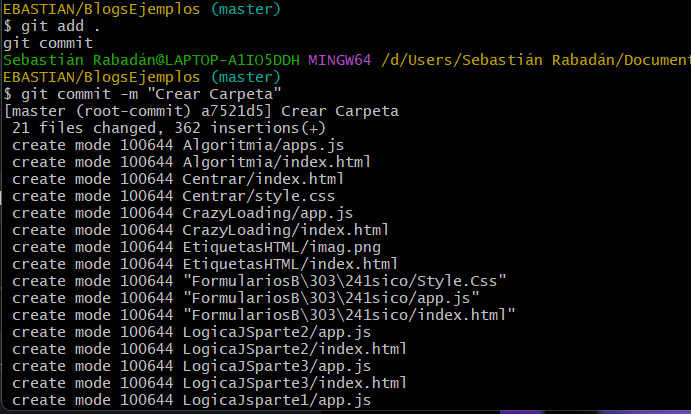Image resolution: width=691 pixels, height=414 pixels.
Task: Click the commit hash a7521d5
Action: (x=236, y=111)
